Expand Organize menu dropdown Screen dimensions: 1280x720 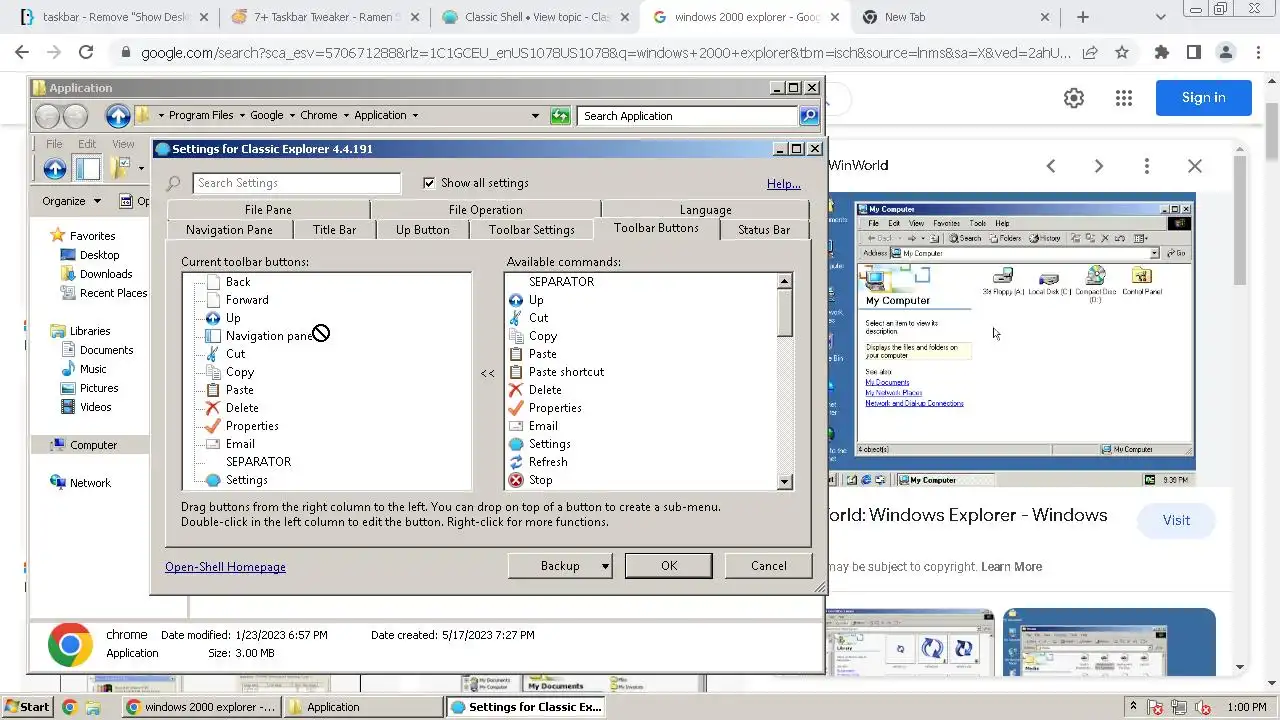[97, 201]
